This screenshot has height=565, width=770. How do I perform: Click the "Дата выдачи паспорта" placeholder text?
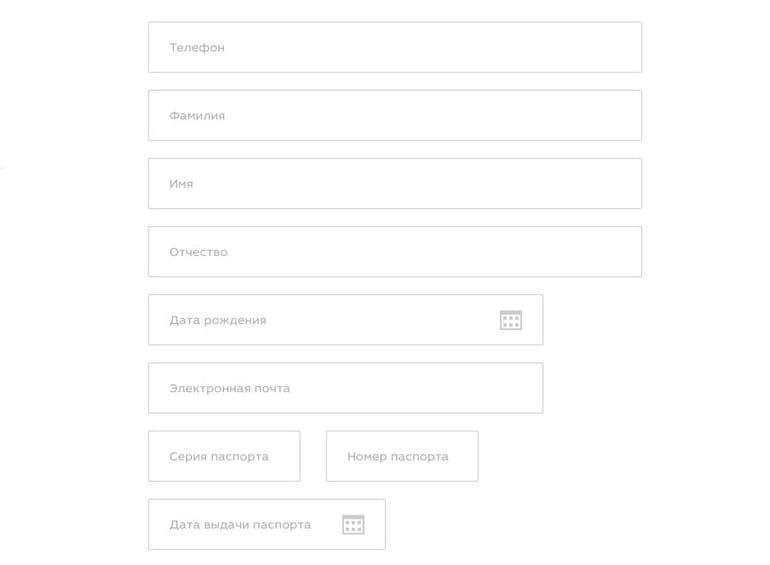240,525
